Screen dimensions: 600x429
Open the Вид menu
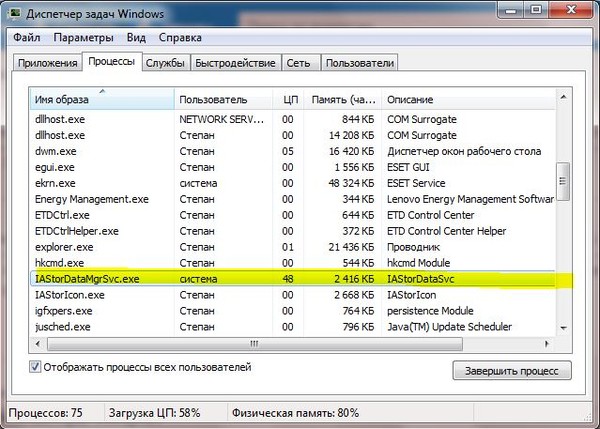pyautogui.click(x=136, y=38)
